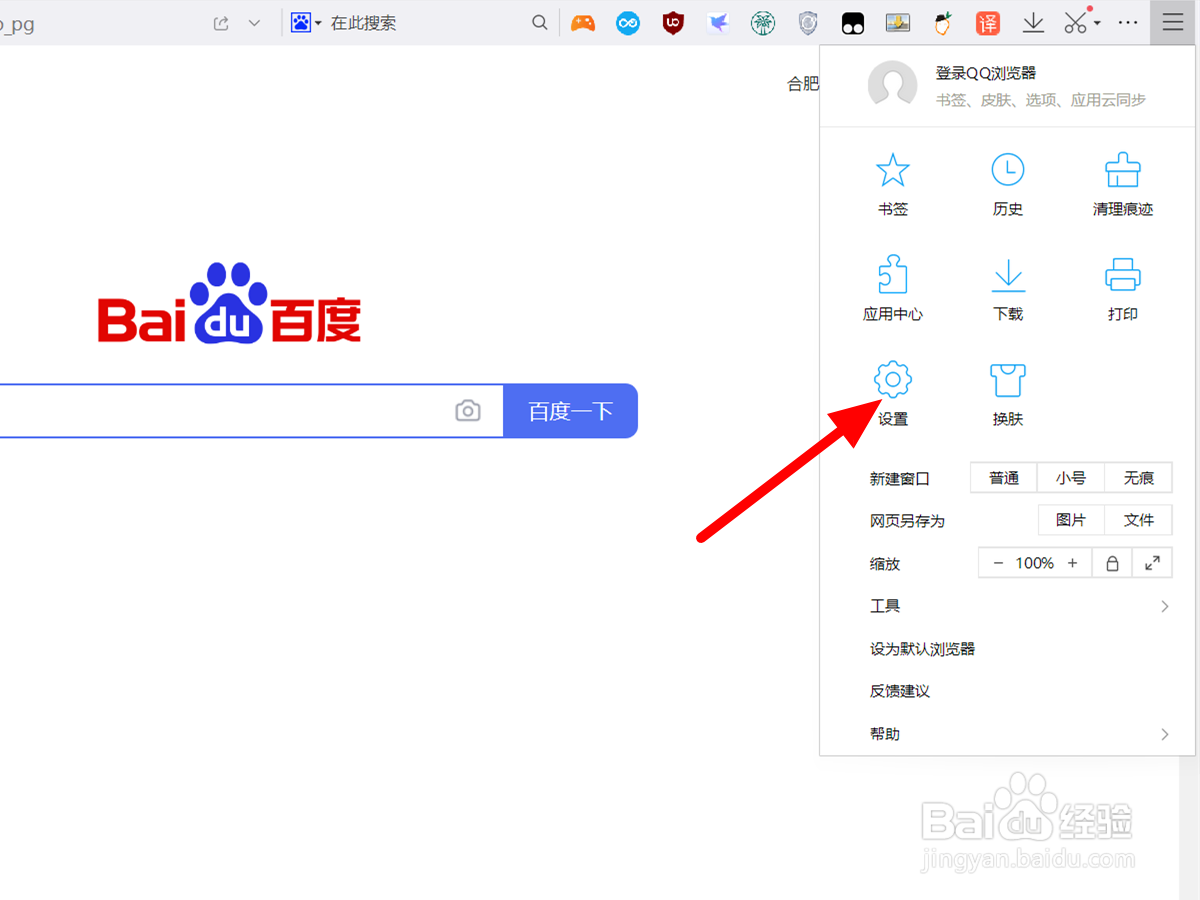Image resolution: width=1200 pixels, height=900 pixels.
Task: Click the grey shield badge extension icon
Action: [808, 23]
